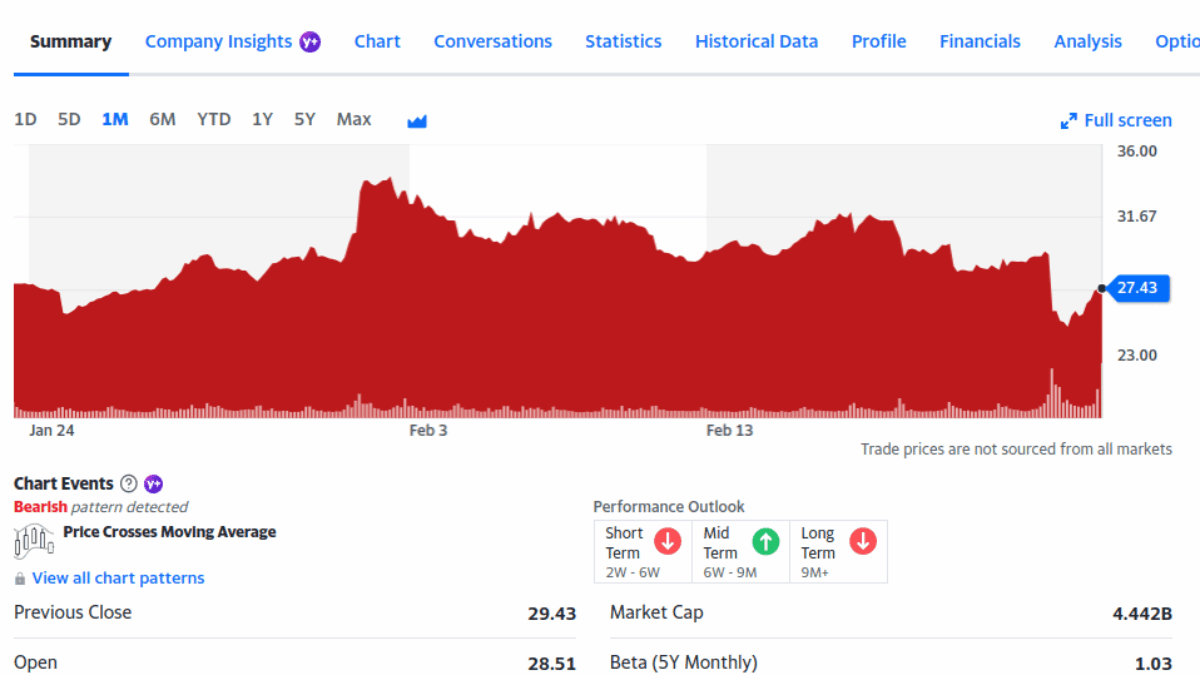The width and height of the screenshot is (1200, 675).
Task: Open View all chart patterns link
Action: [118, 578]
